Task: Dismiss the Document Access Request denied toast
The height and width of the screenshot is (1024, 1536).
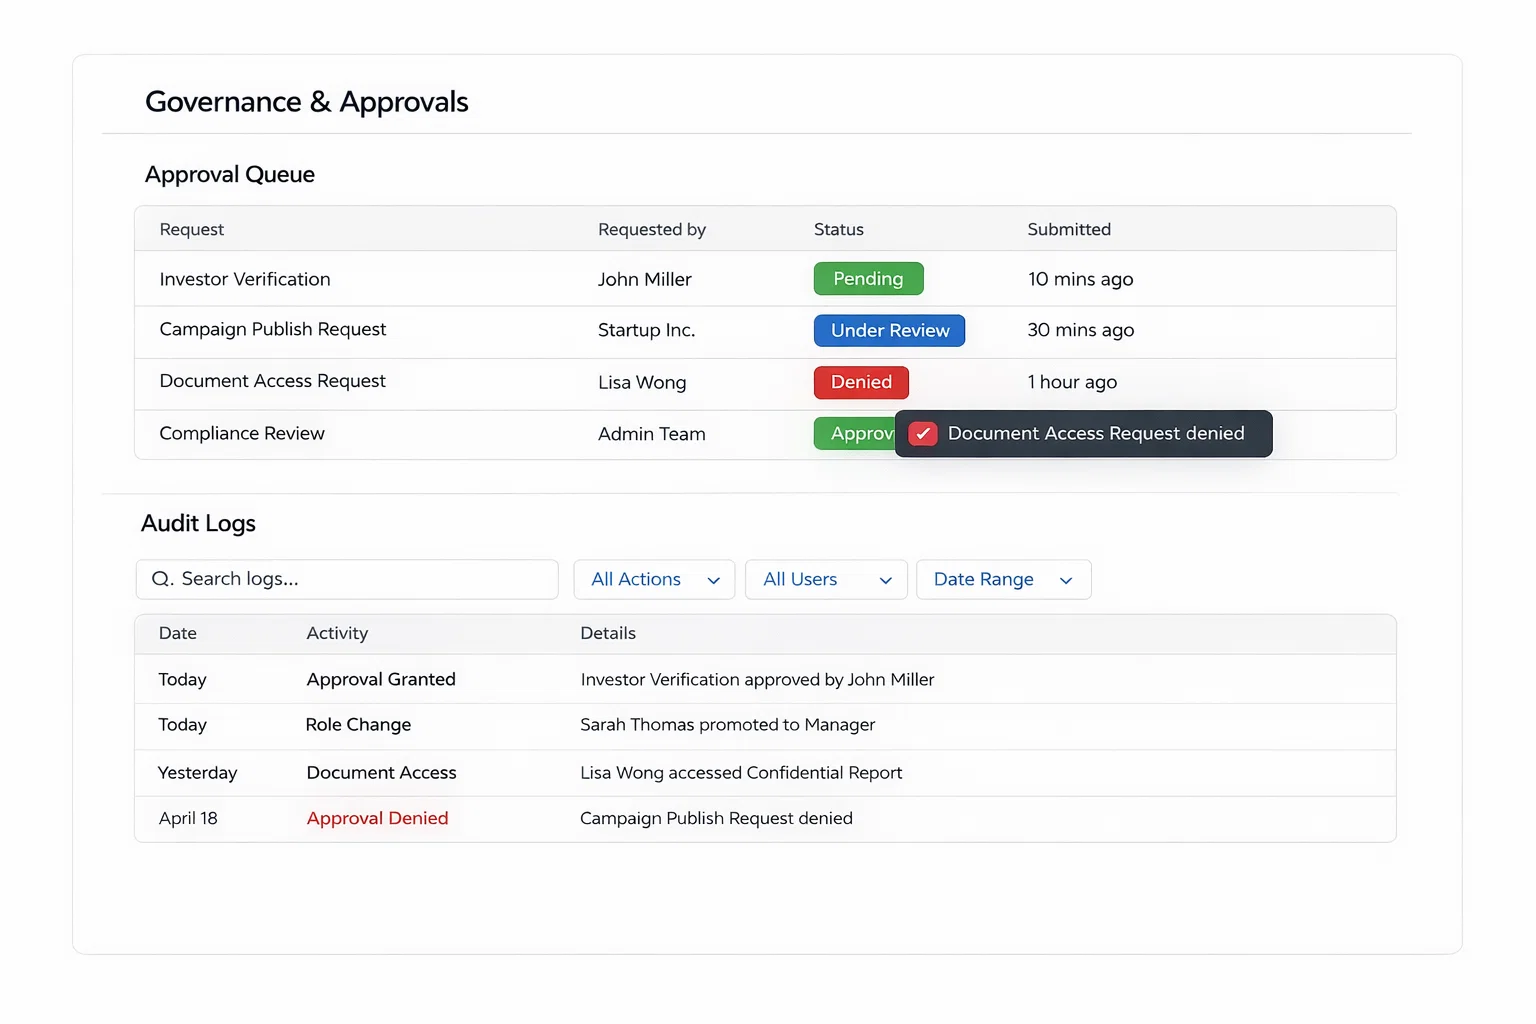Action: pyautogui.click(x=1083, y=433)
